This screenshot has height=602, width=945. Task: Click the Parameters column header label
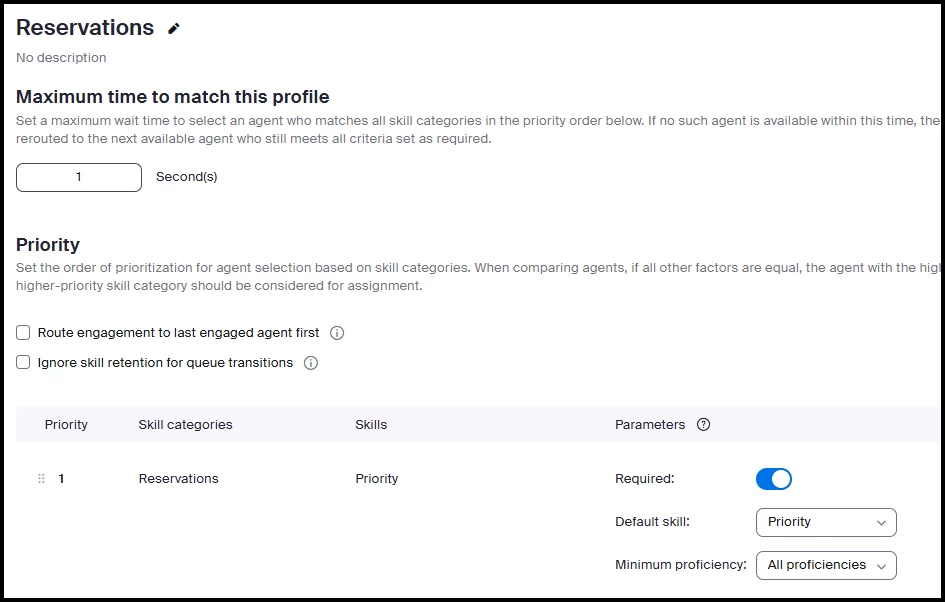coord(650,425)
